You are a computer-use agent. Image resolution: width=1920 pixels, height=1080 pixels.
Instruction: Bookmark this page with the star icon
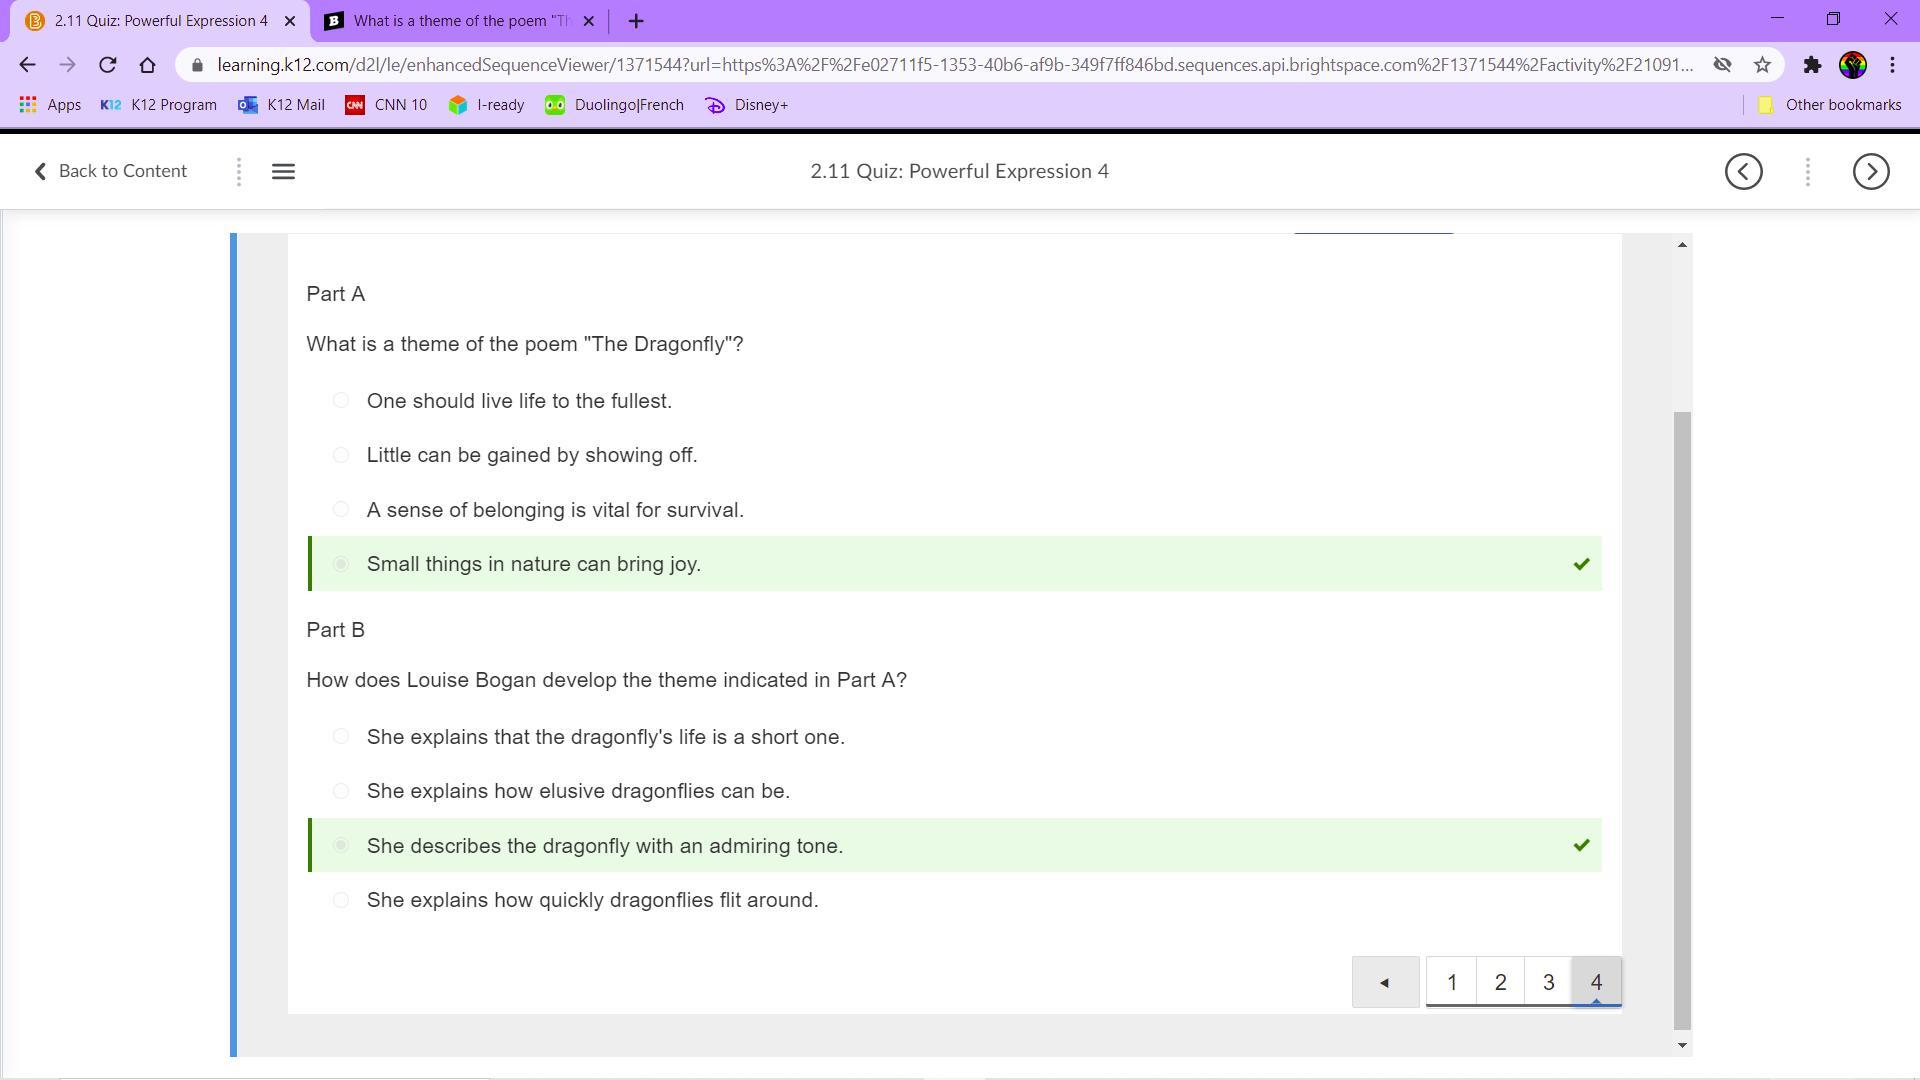1762,65
